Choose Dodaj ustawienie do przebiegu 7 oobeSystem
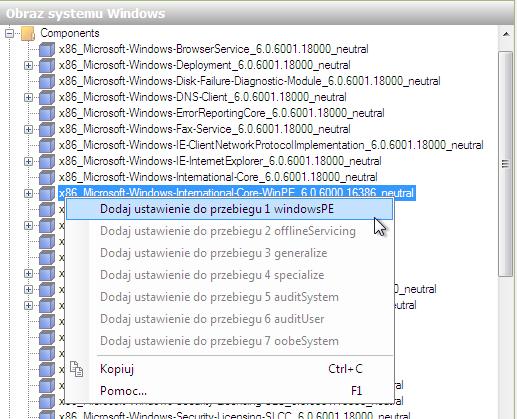 (229, 341)
